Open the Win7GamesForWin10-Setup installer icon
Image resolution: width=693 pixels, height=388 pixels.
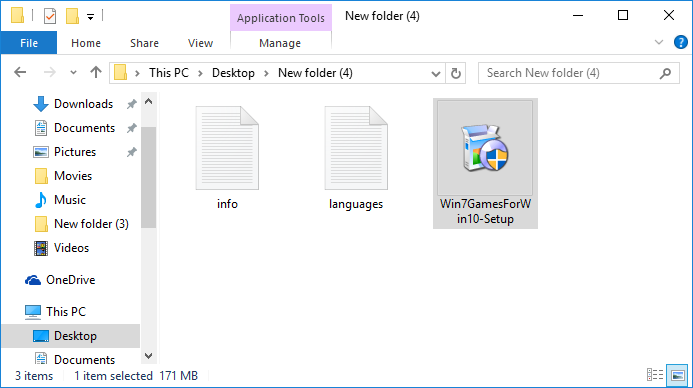(x=485, y=148)
